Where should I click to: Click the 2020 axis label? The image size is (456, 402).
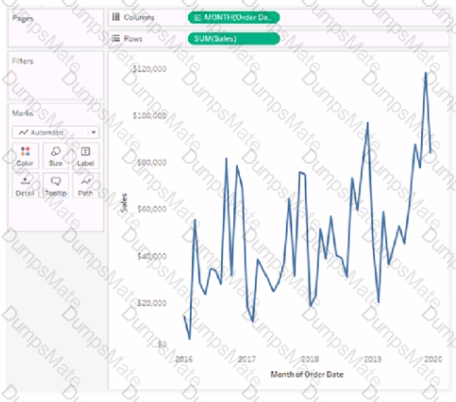point(433,359)
